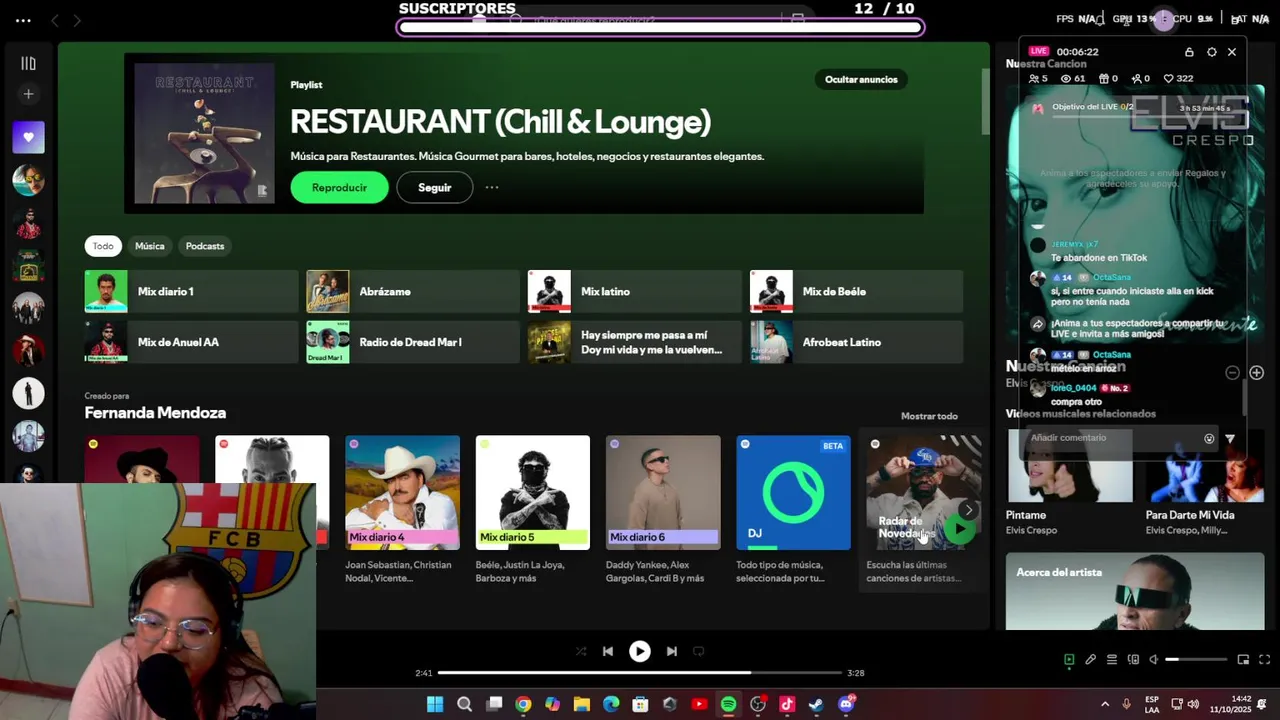Click the carousel next arrow chevron
The width and height of the screenshot is (1280, 720).
pos(968,510)
